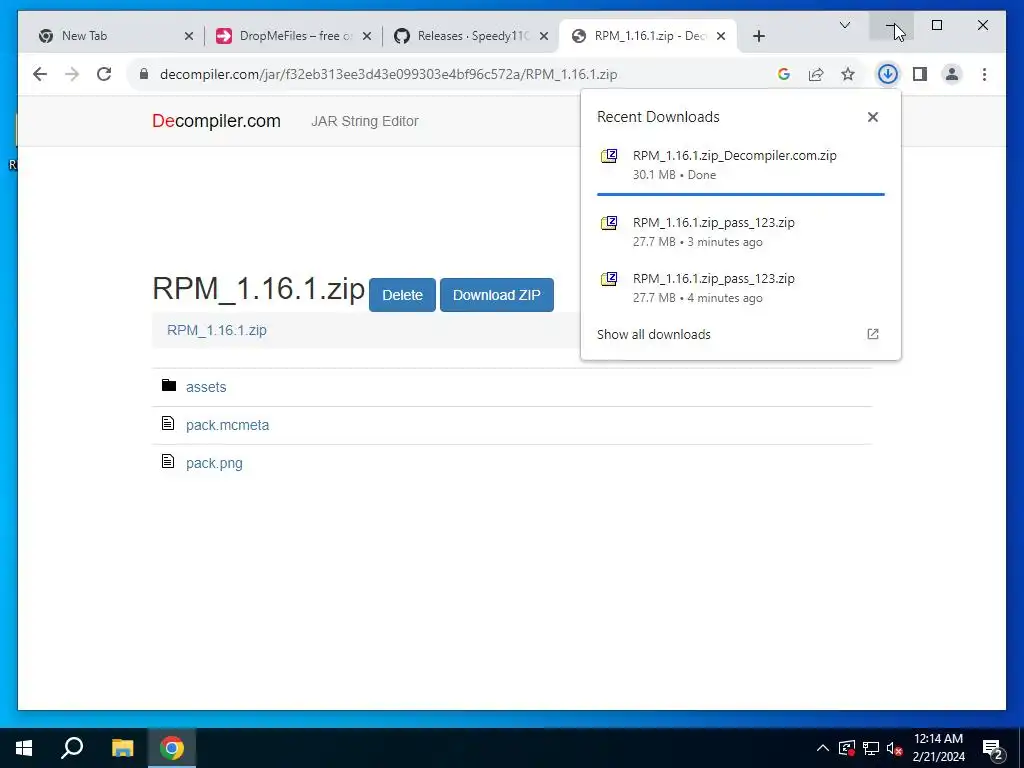The width and height of the screenshot is (1024, 768).
Task: Open the Chrome three-dot menu
Action: [x=984, y=74]
